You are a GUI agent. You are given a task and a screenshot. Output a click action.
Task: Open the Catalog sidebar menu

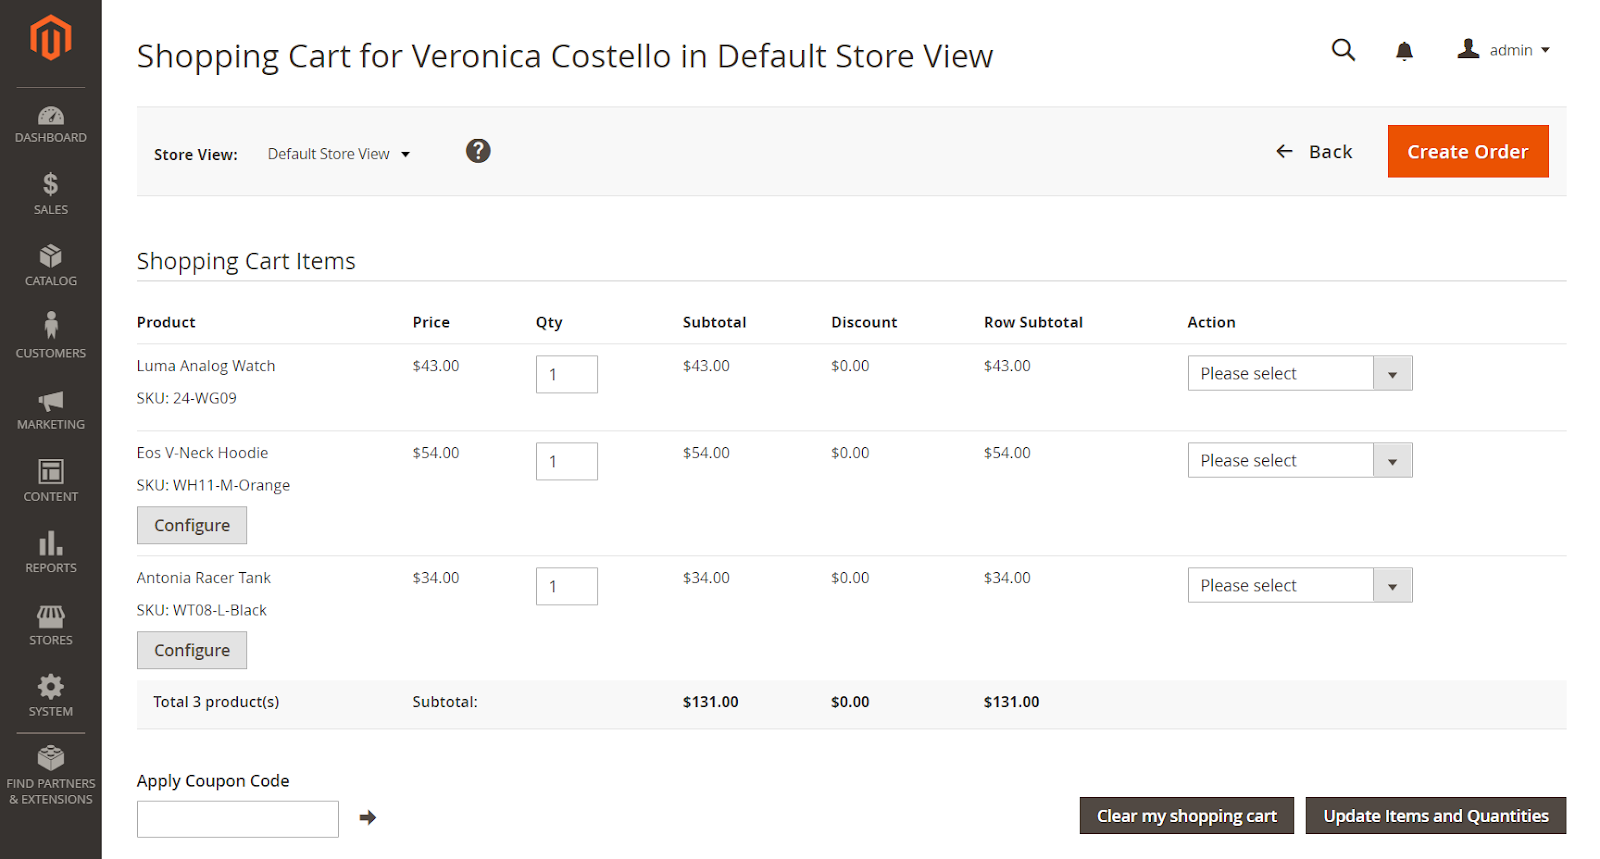point(50,266)
